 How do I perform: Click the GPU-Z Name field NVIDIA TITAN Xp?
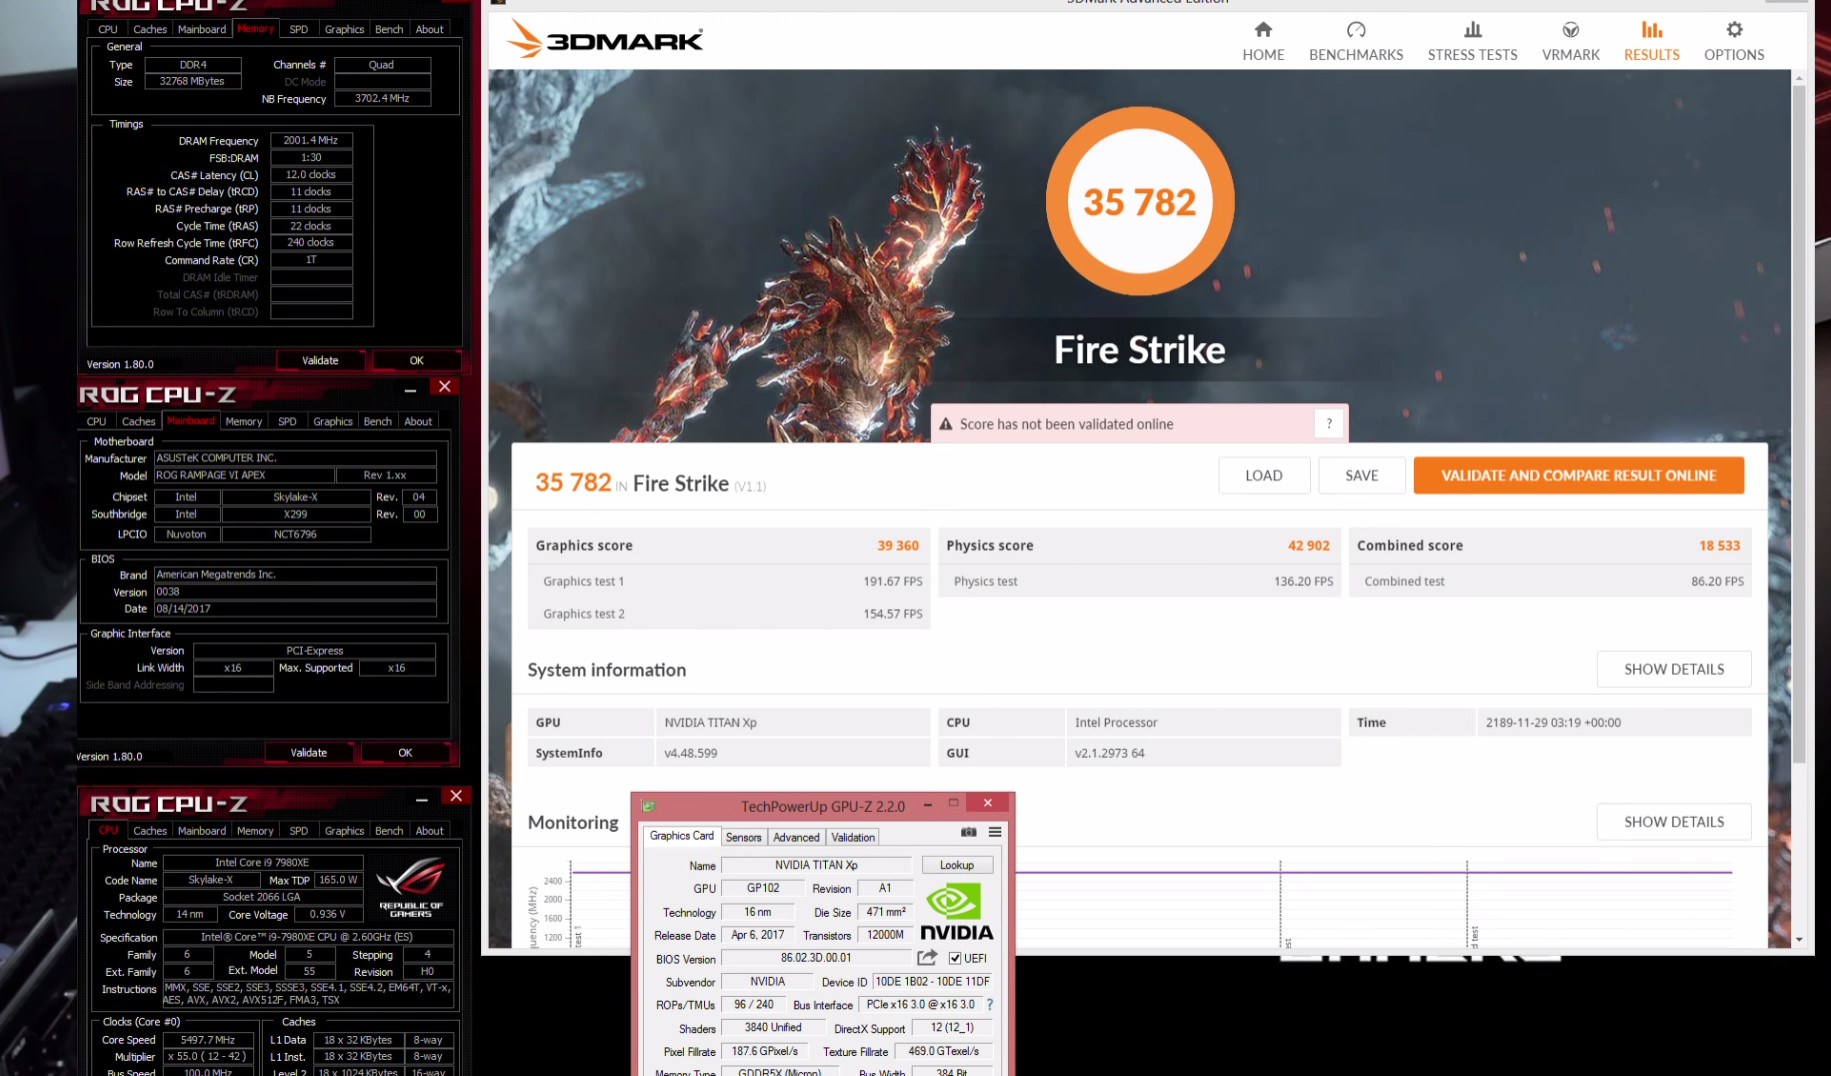click(815, 865)
